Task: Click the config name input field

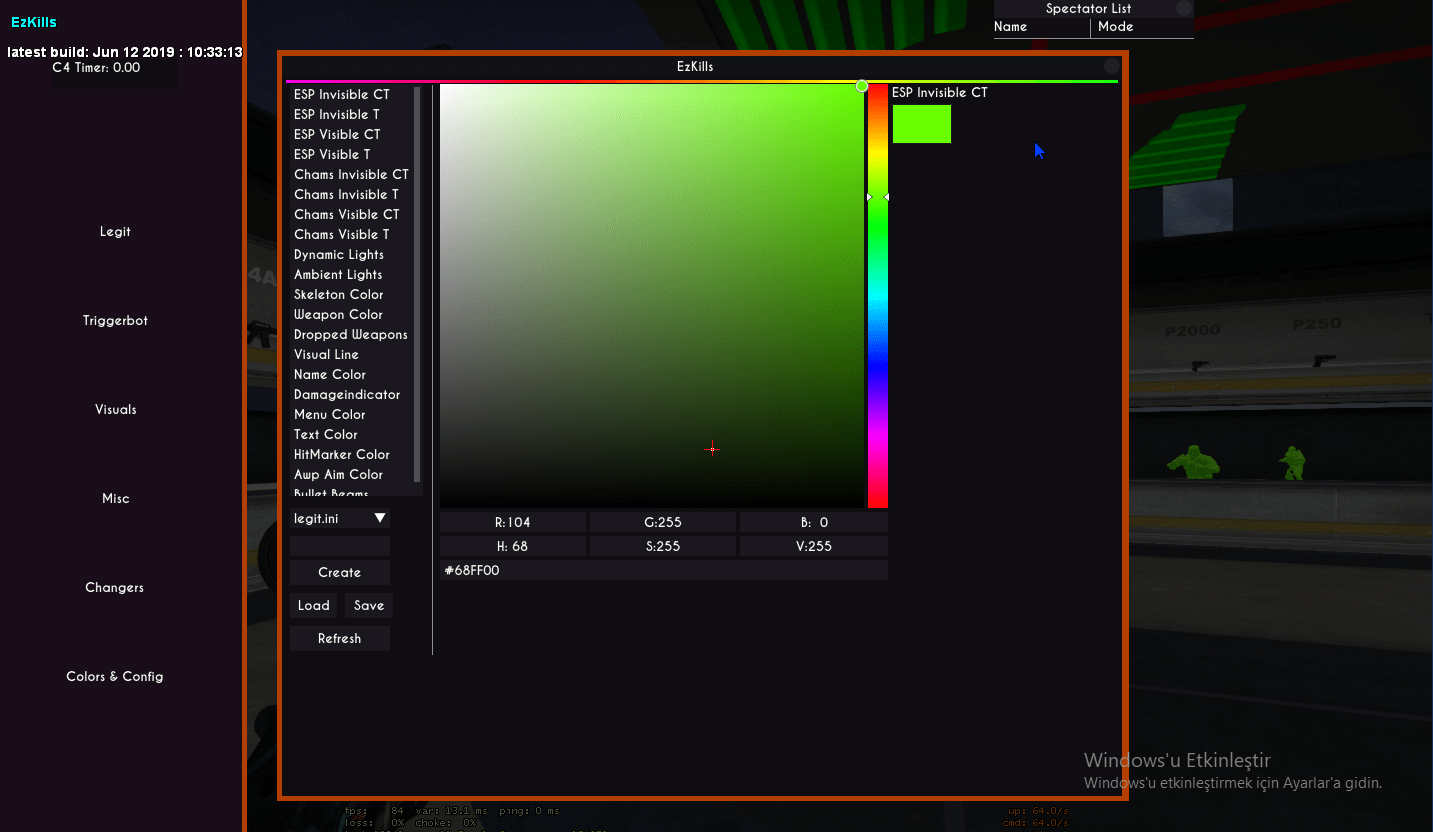Action: [x=340, y=546]
